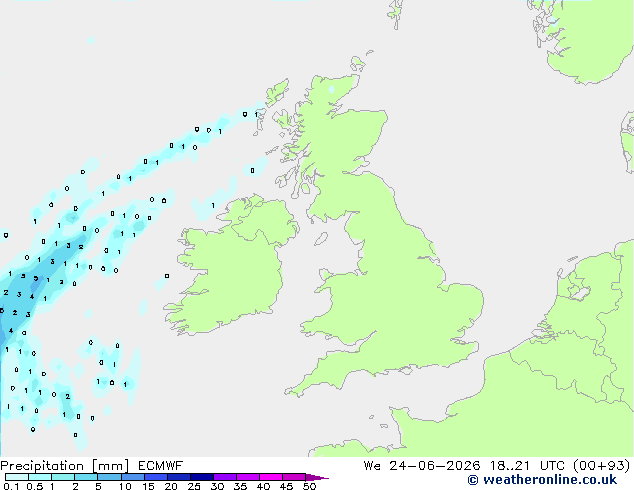Click the 'ECMWF' model label
This screenshot has height=490, width=634.
pyautogui.click(x=161, y=466)
